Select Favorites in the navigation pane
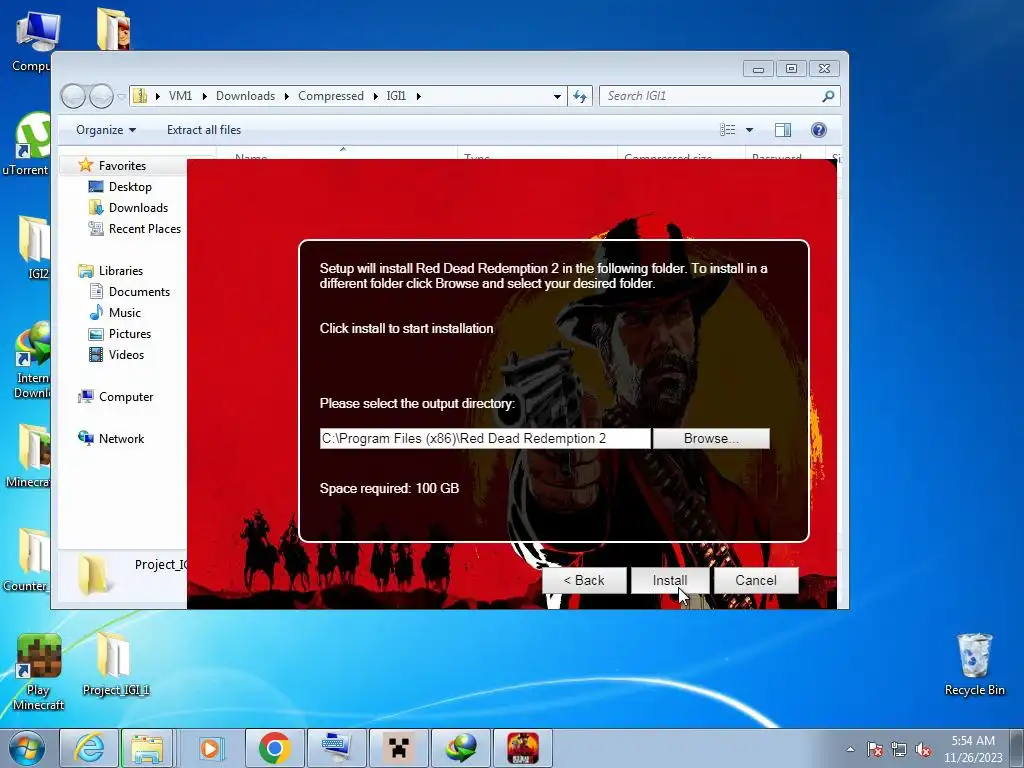This screenshot has height=768, width=1024. 122,166
